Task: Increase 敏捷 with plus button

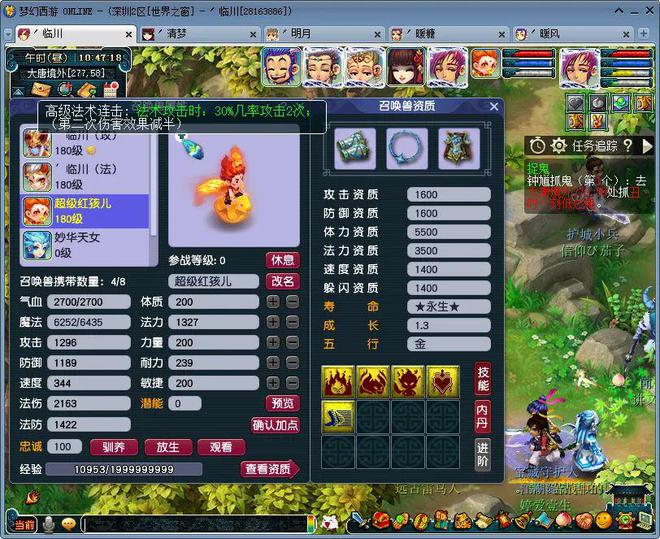Action: (273, 382)
